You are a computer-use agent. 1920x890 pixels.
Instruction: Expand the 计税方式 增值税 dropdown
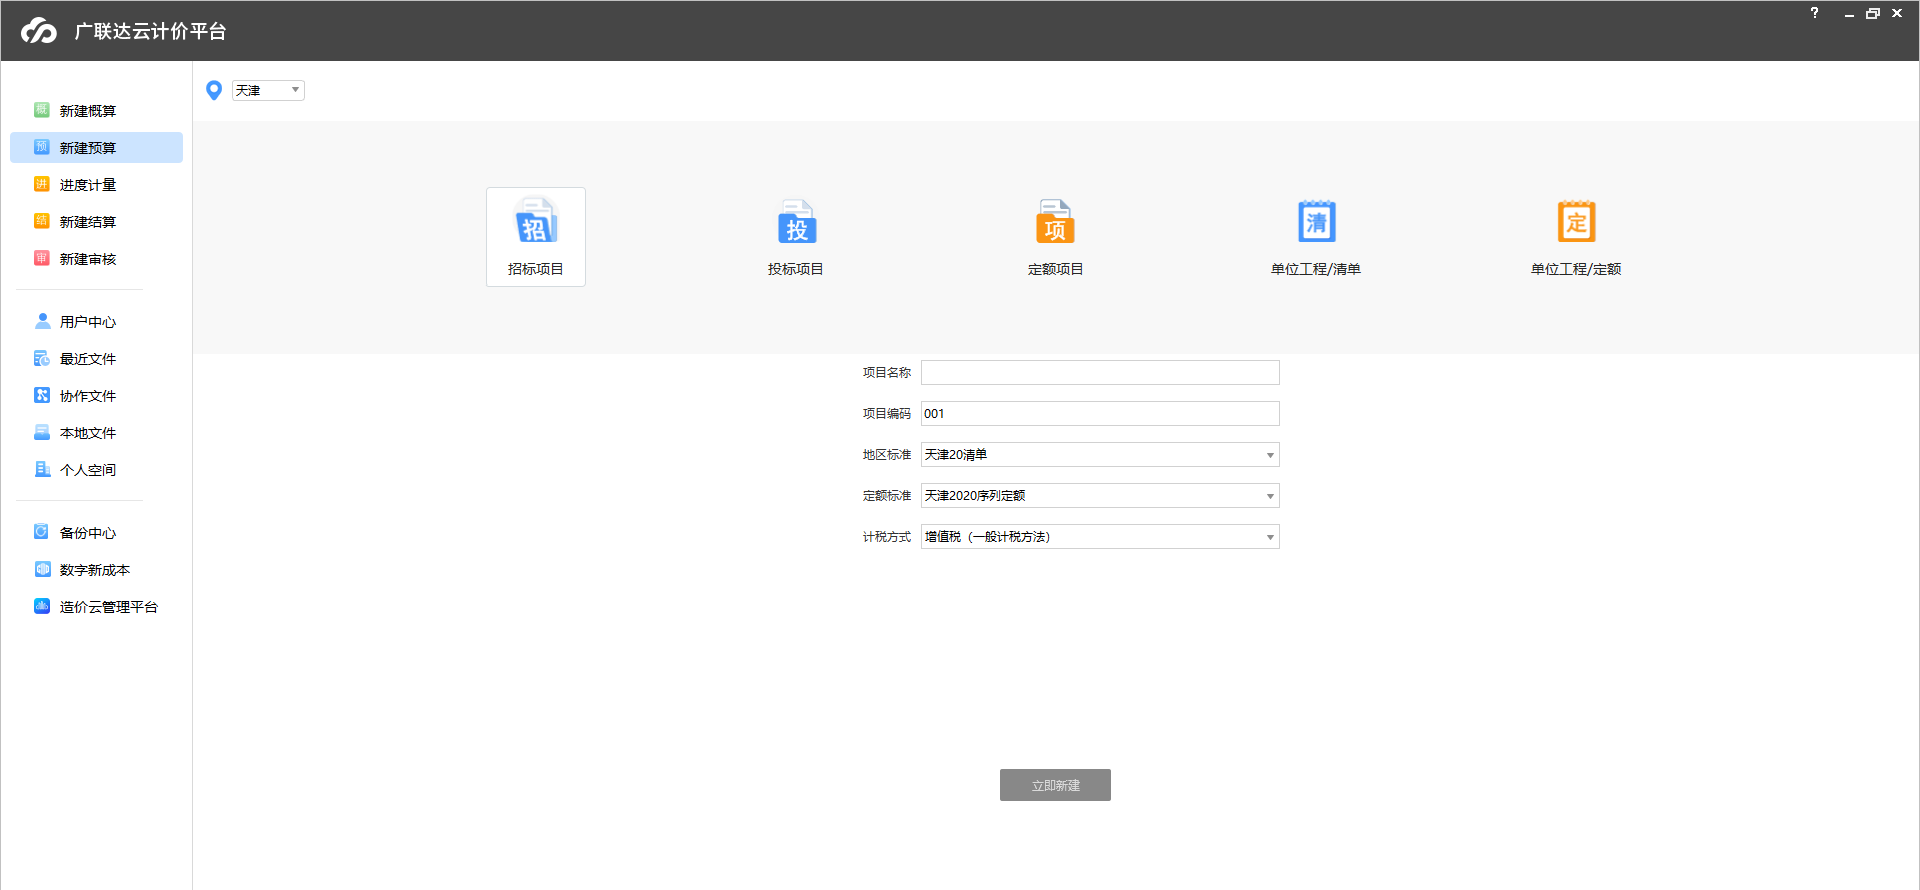[1100, 537]
